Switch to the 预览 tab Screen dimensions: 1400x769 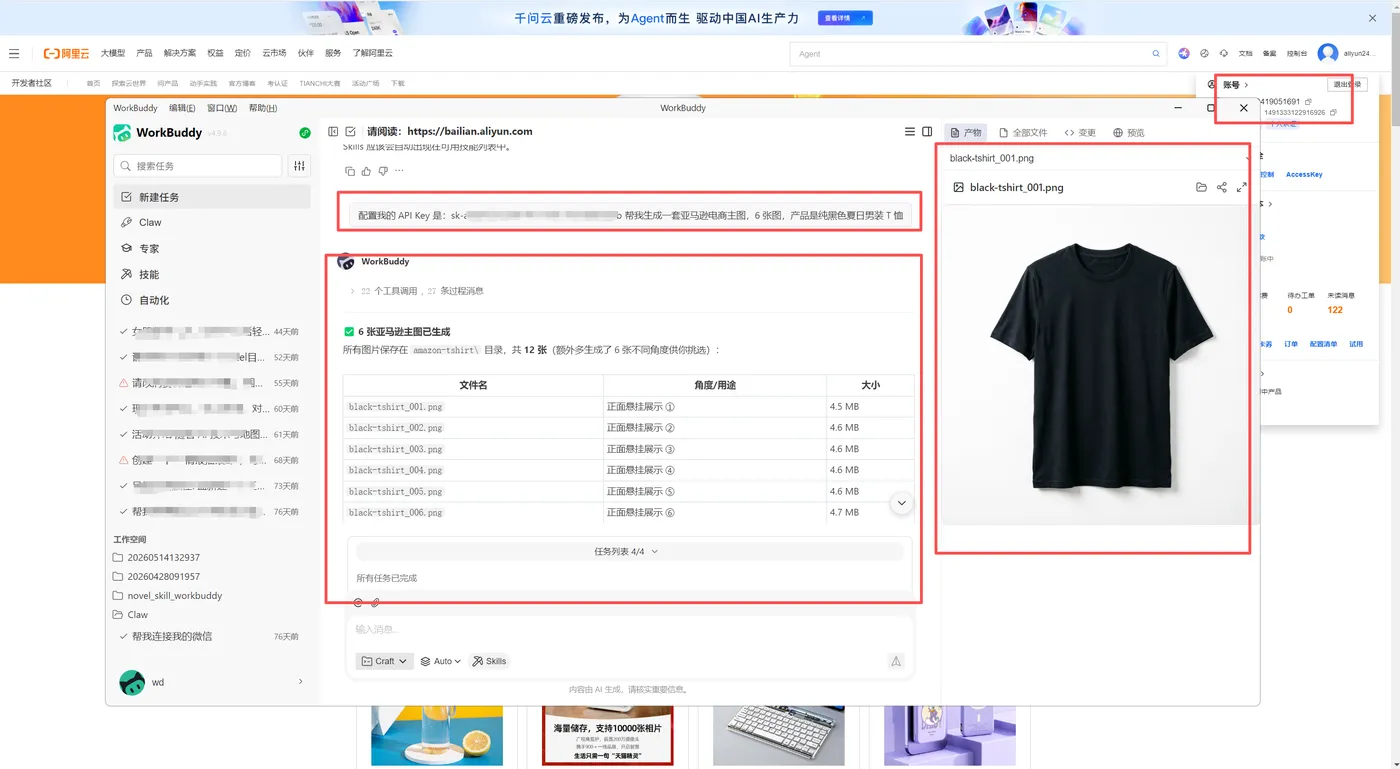tap(1129, 132)
